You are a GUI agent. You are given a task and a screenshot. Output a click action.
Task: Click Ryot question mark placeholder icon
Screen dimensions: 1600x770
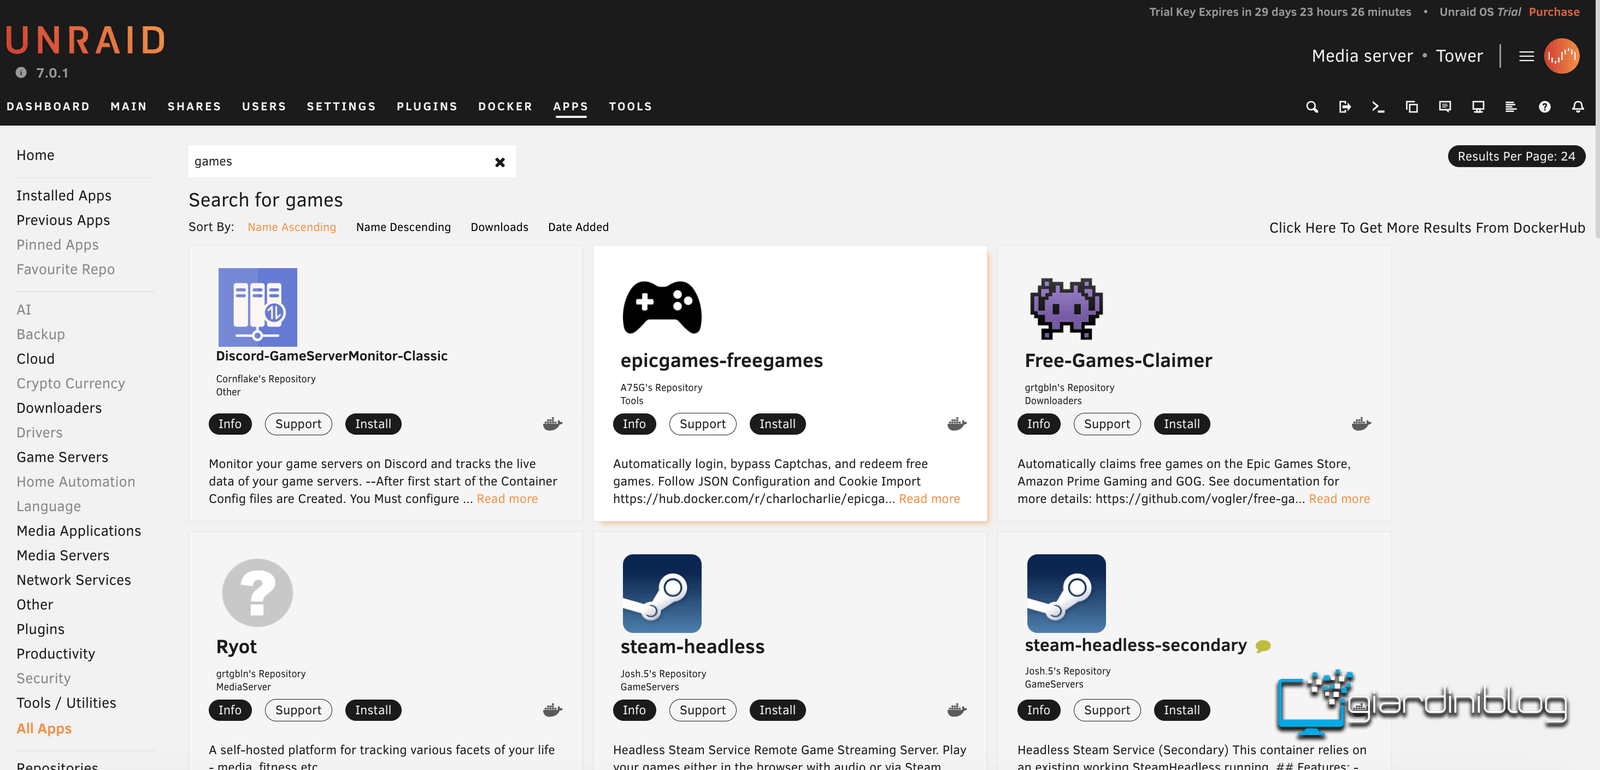pyautogui.click(x=257, y=593)
